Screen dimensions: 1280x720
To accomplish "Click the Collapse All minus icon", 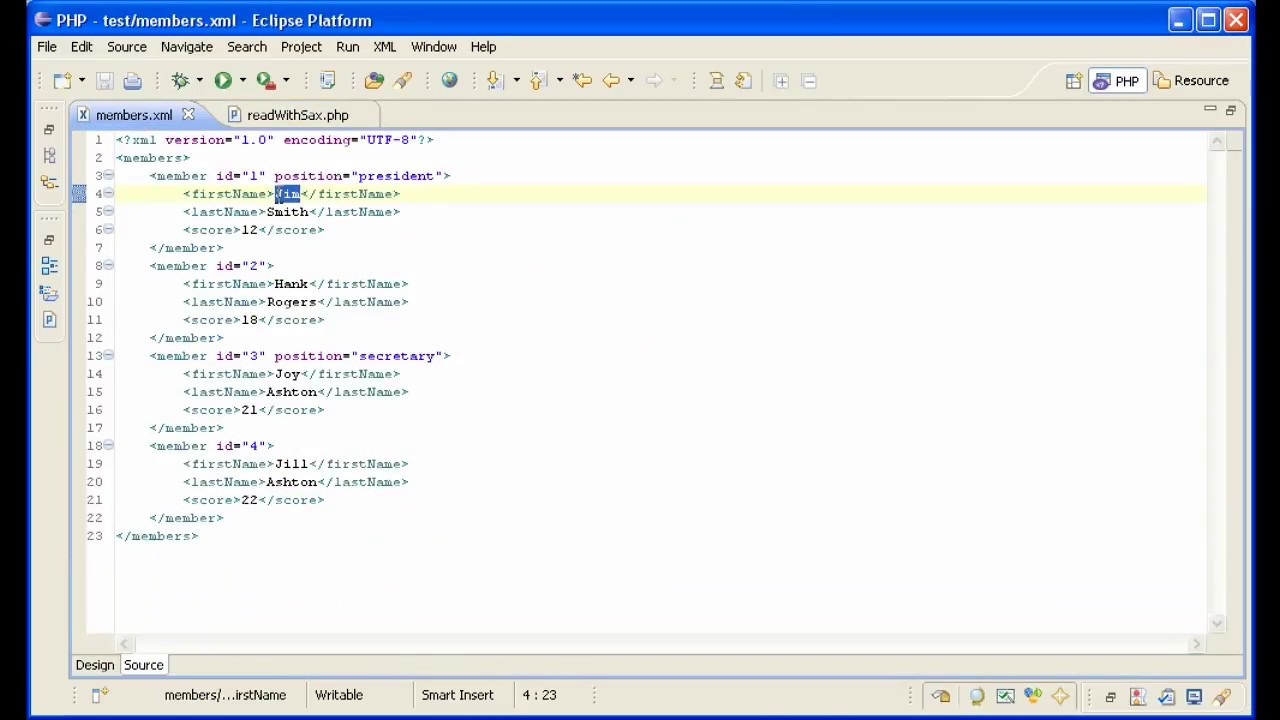I will [809, 81].
